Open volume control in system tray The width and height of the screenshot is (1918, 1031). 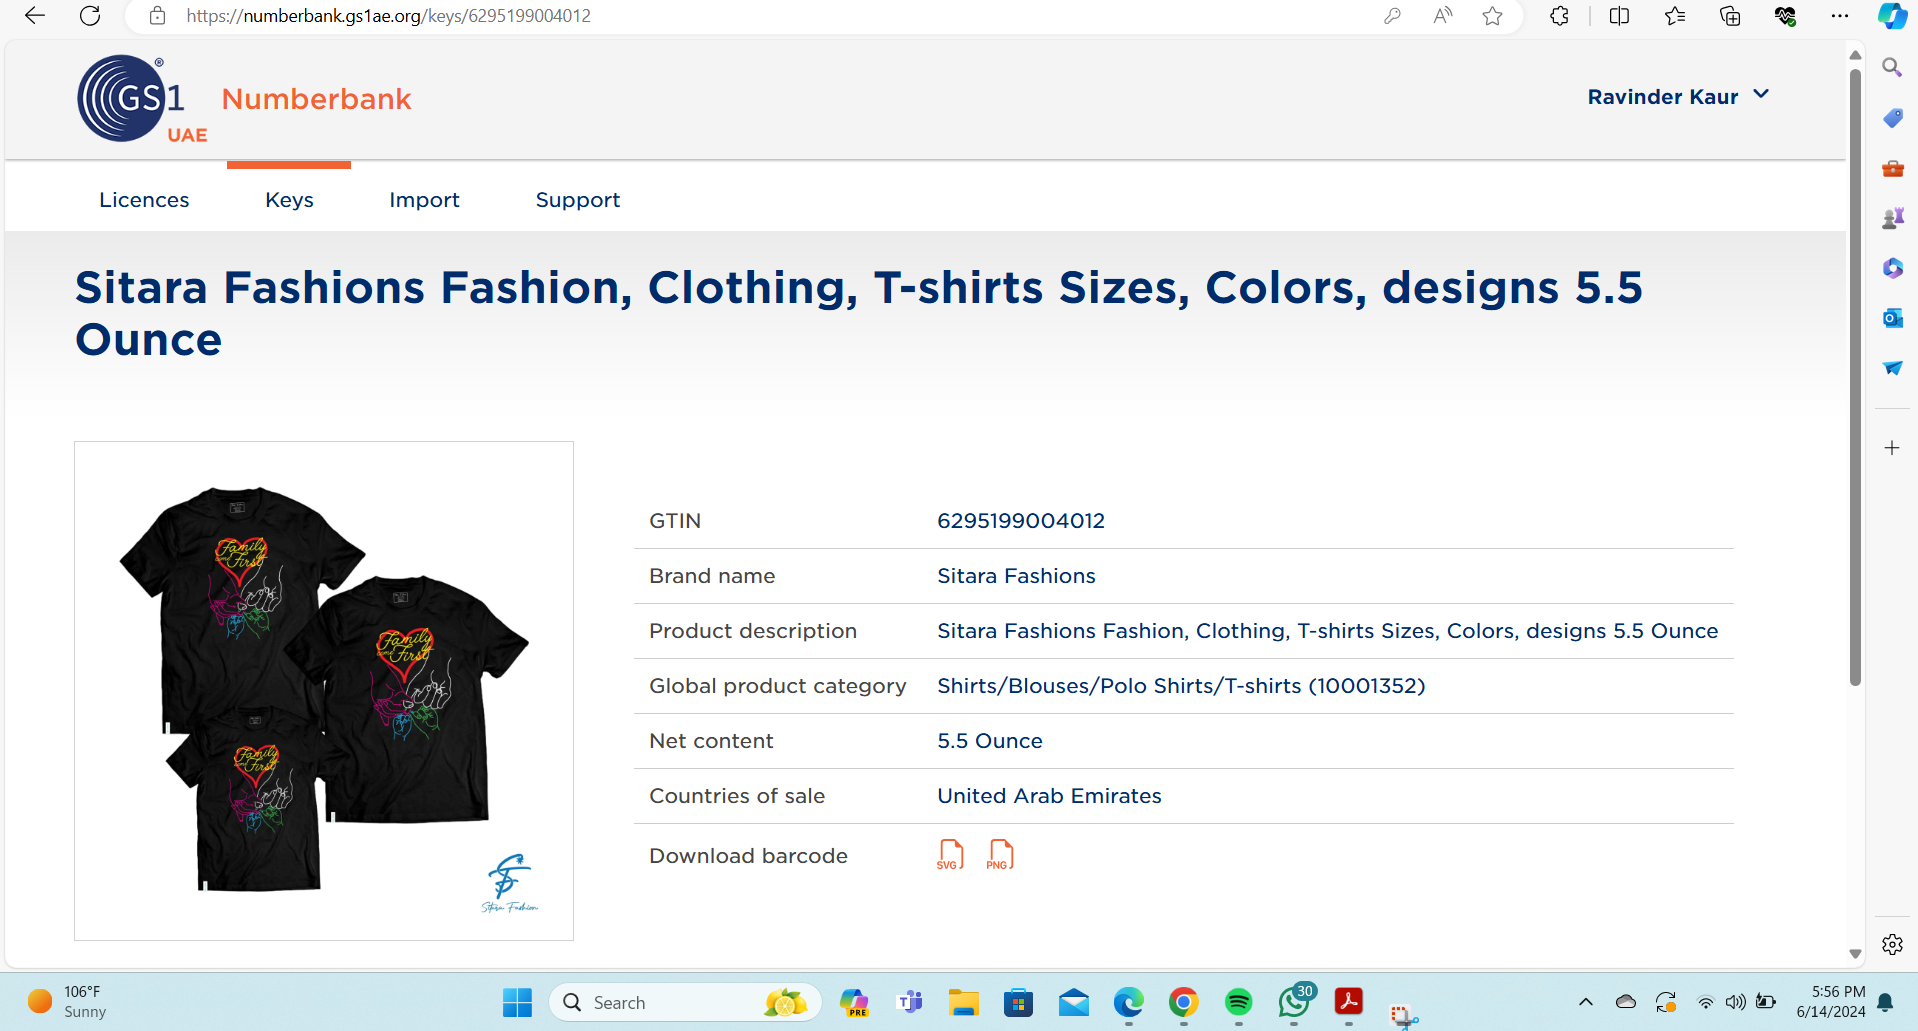(x=1736, y=1002)
